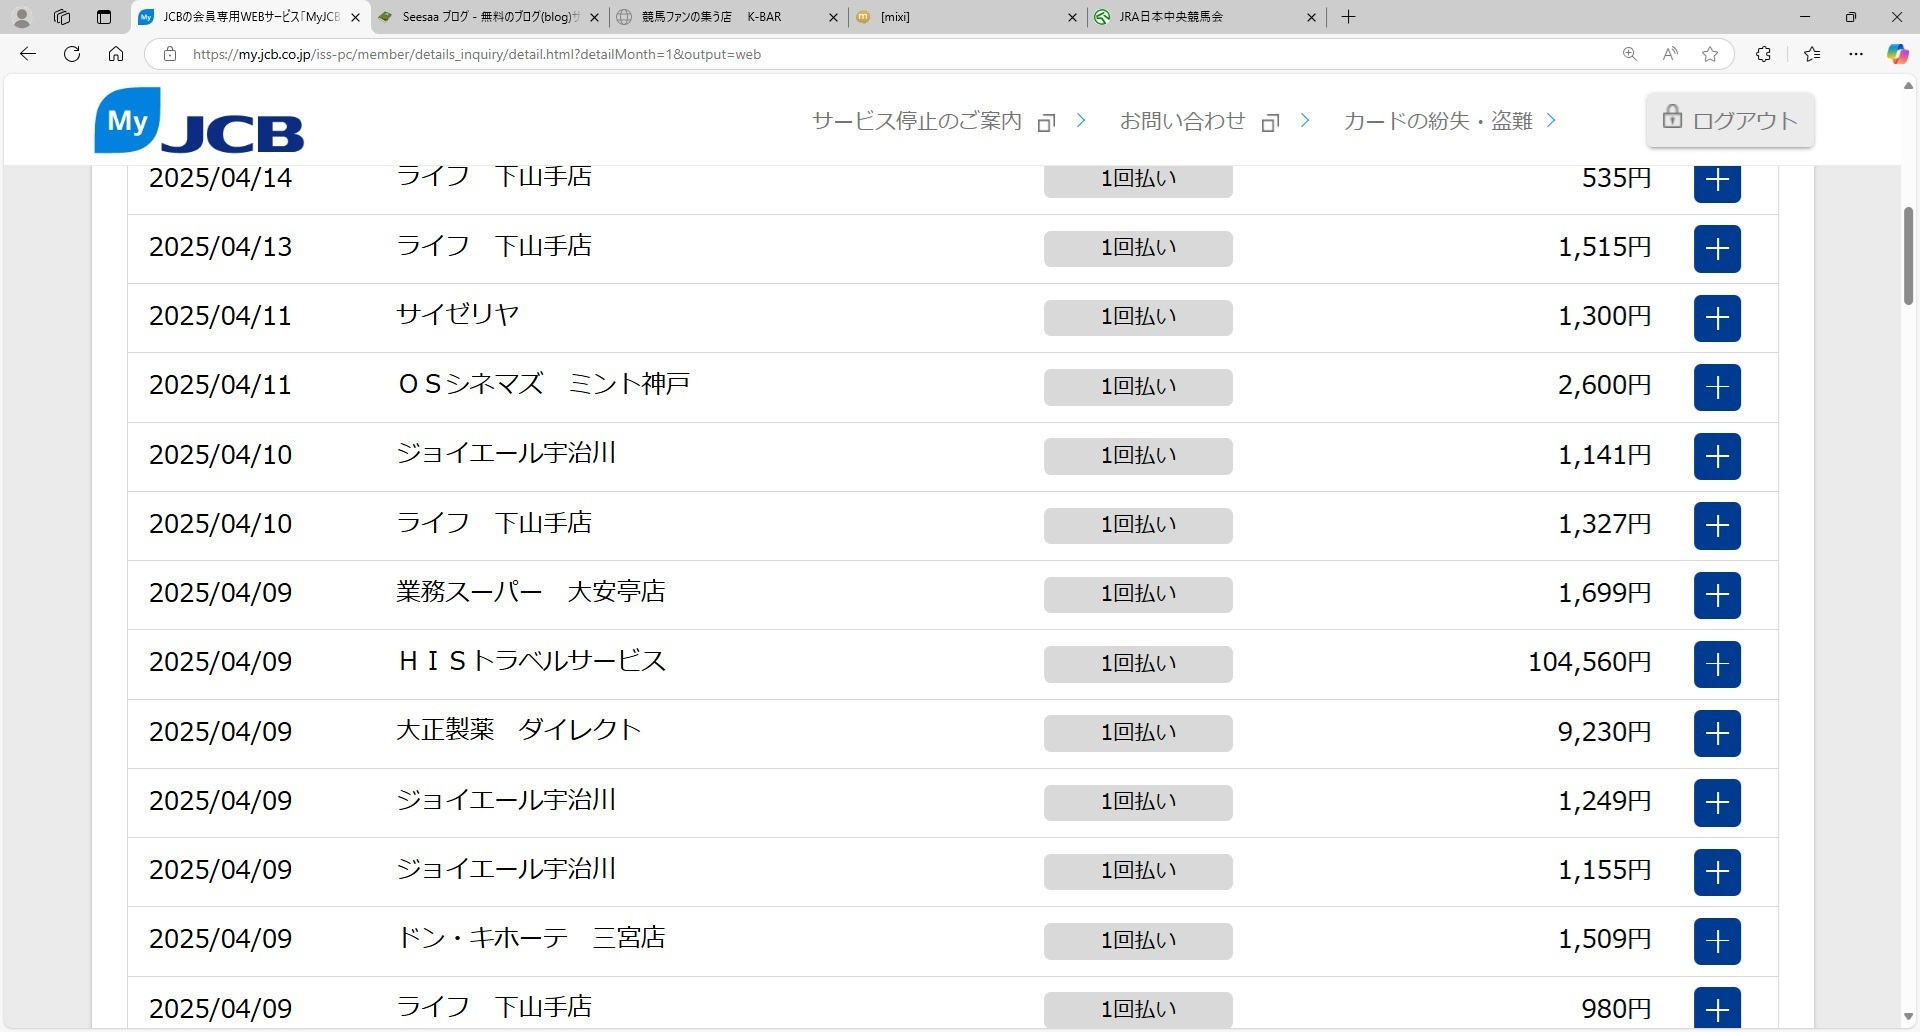Screen dimensions: 1920x1032
Task: Open browser Extensions icon
Action: [x=1764, y=54]
